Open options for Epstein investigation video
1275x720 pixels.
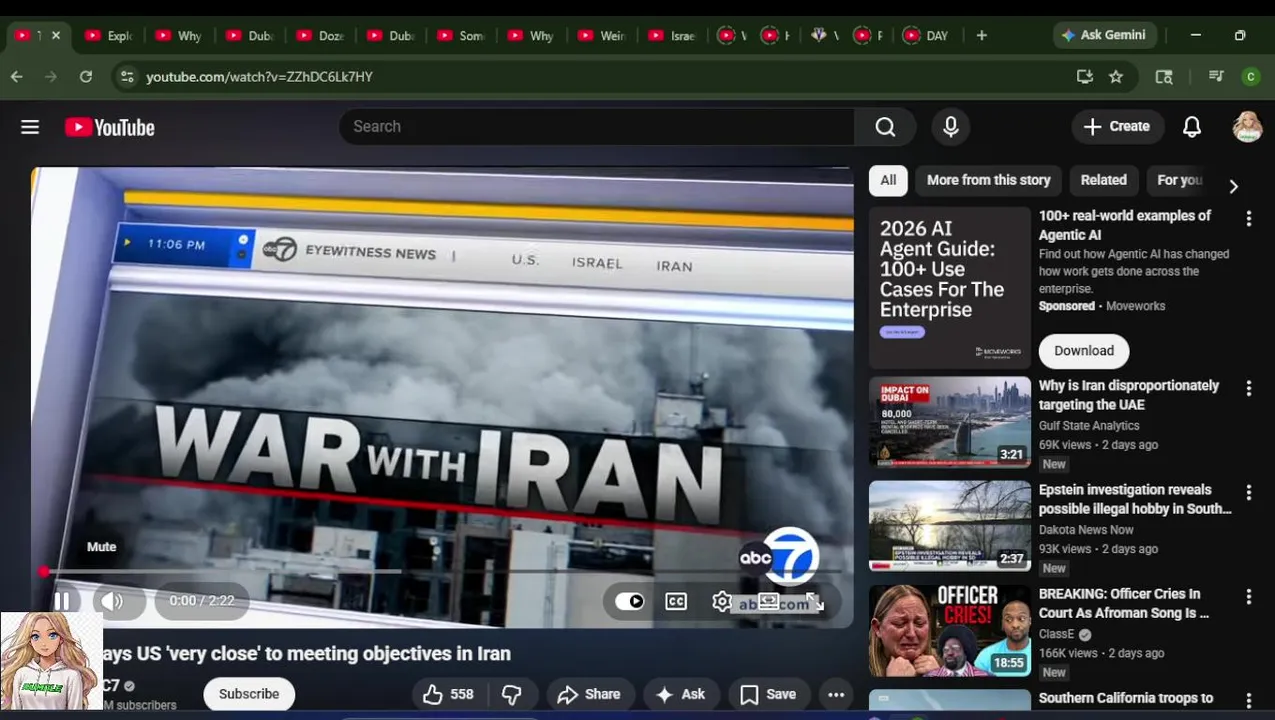[1248, 492]
